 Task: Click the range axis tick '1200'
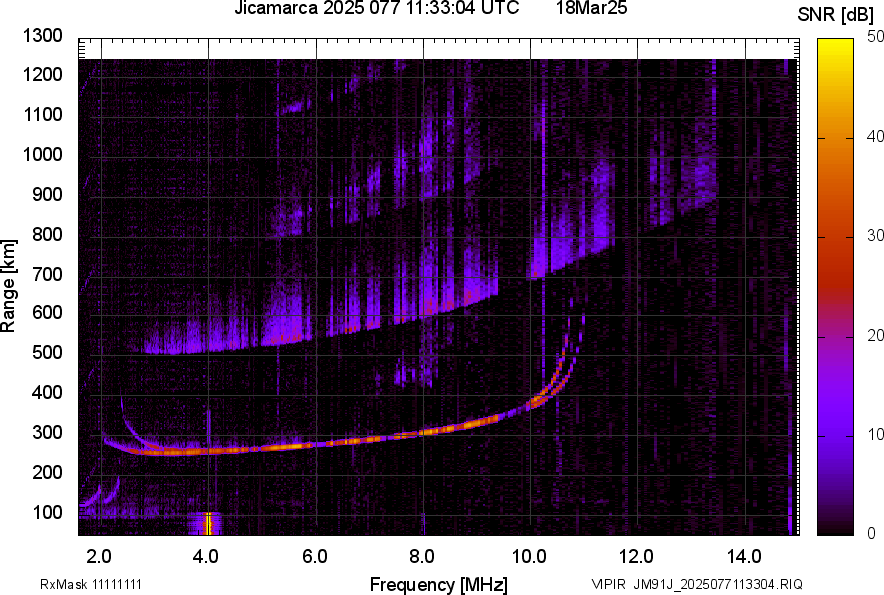coord(43,74)
